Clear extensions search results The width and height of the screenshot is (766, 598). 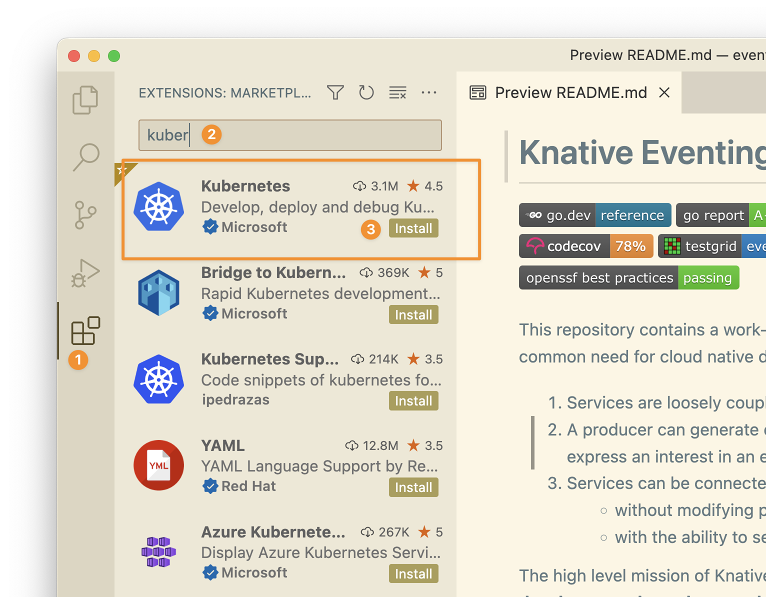click(x=397, y=93)
